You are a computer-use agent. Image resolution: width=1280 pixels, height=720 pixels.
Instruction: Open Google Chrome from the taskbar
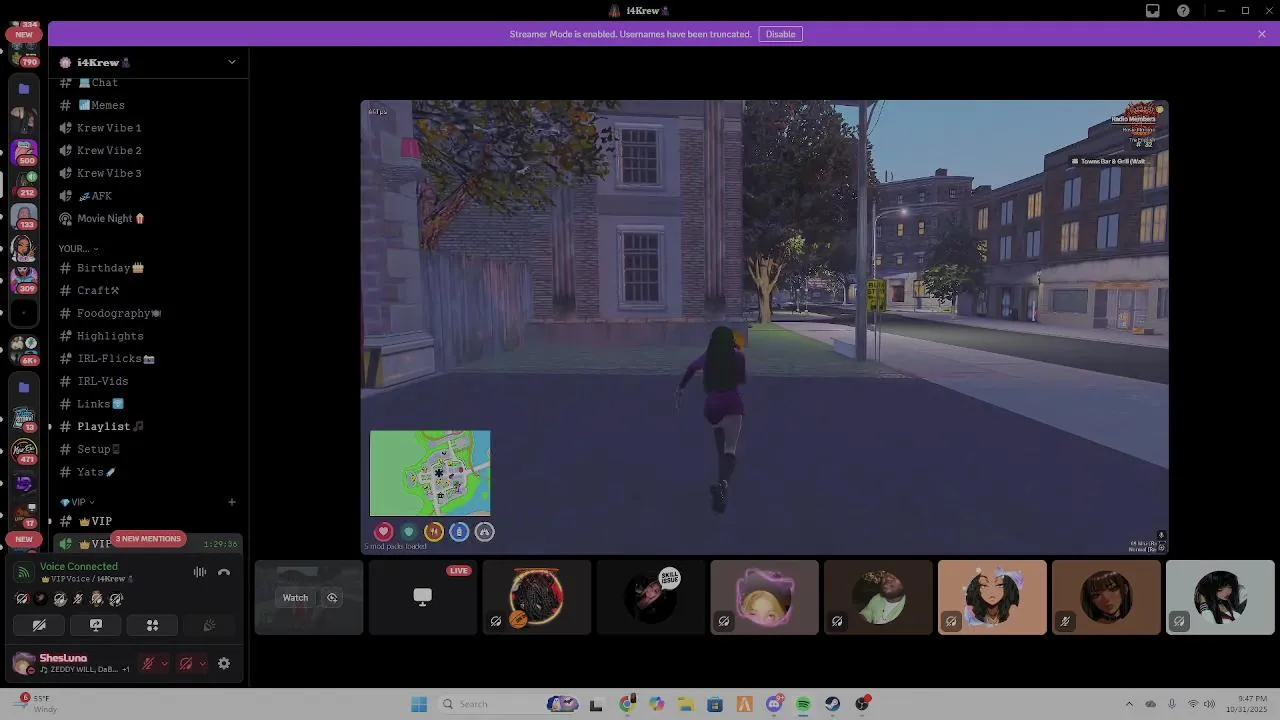click(626, 704)
